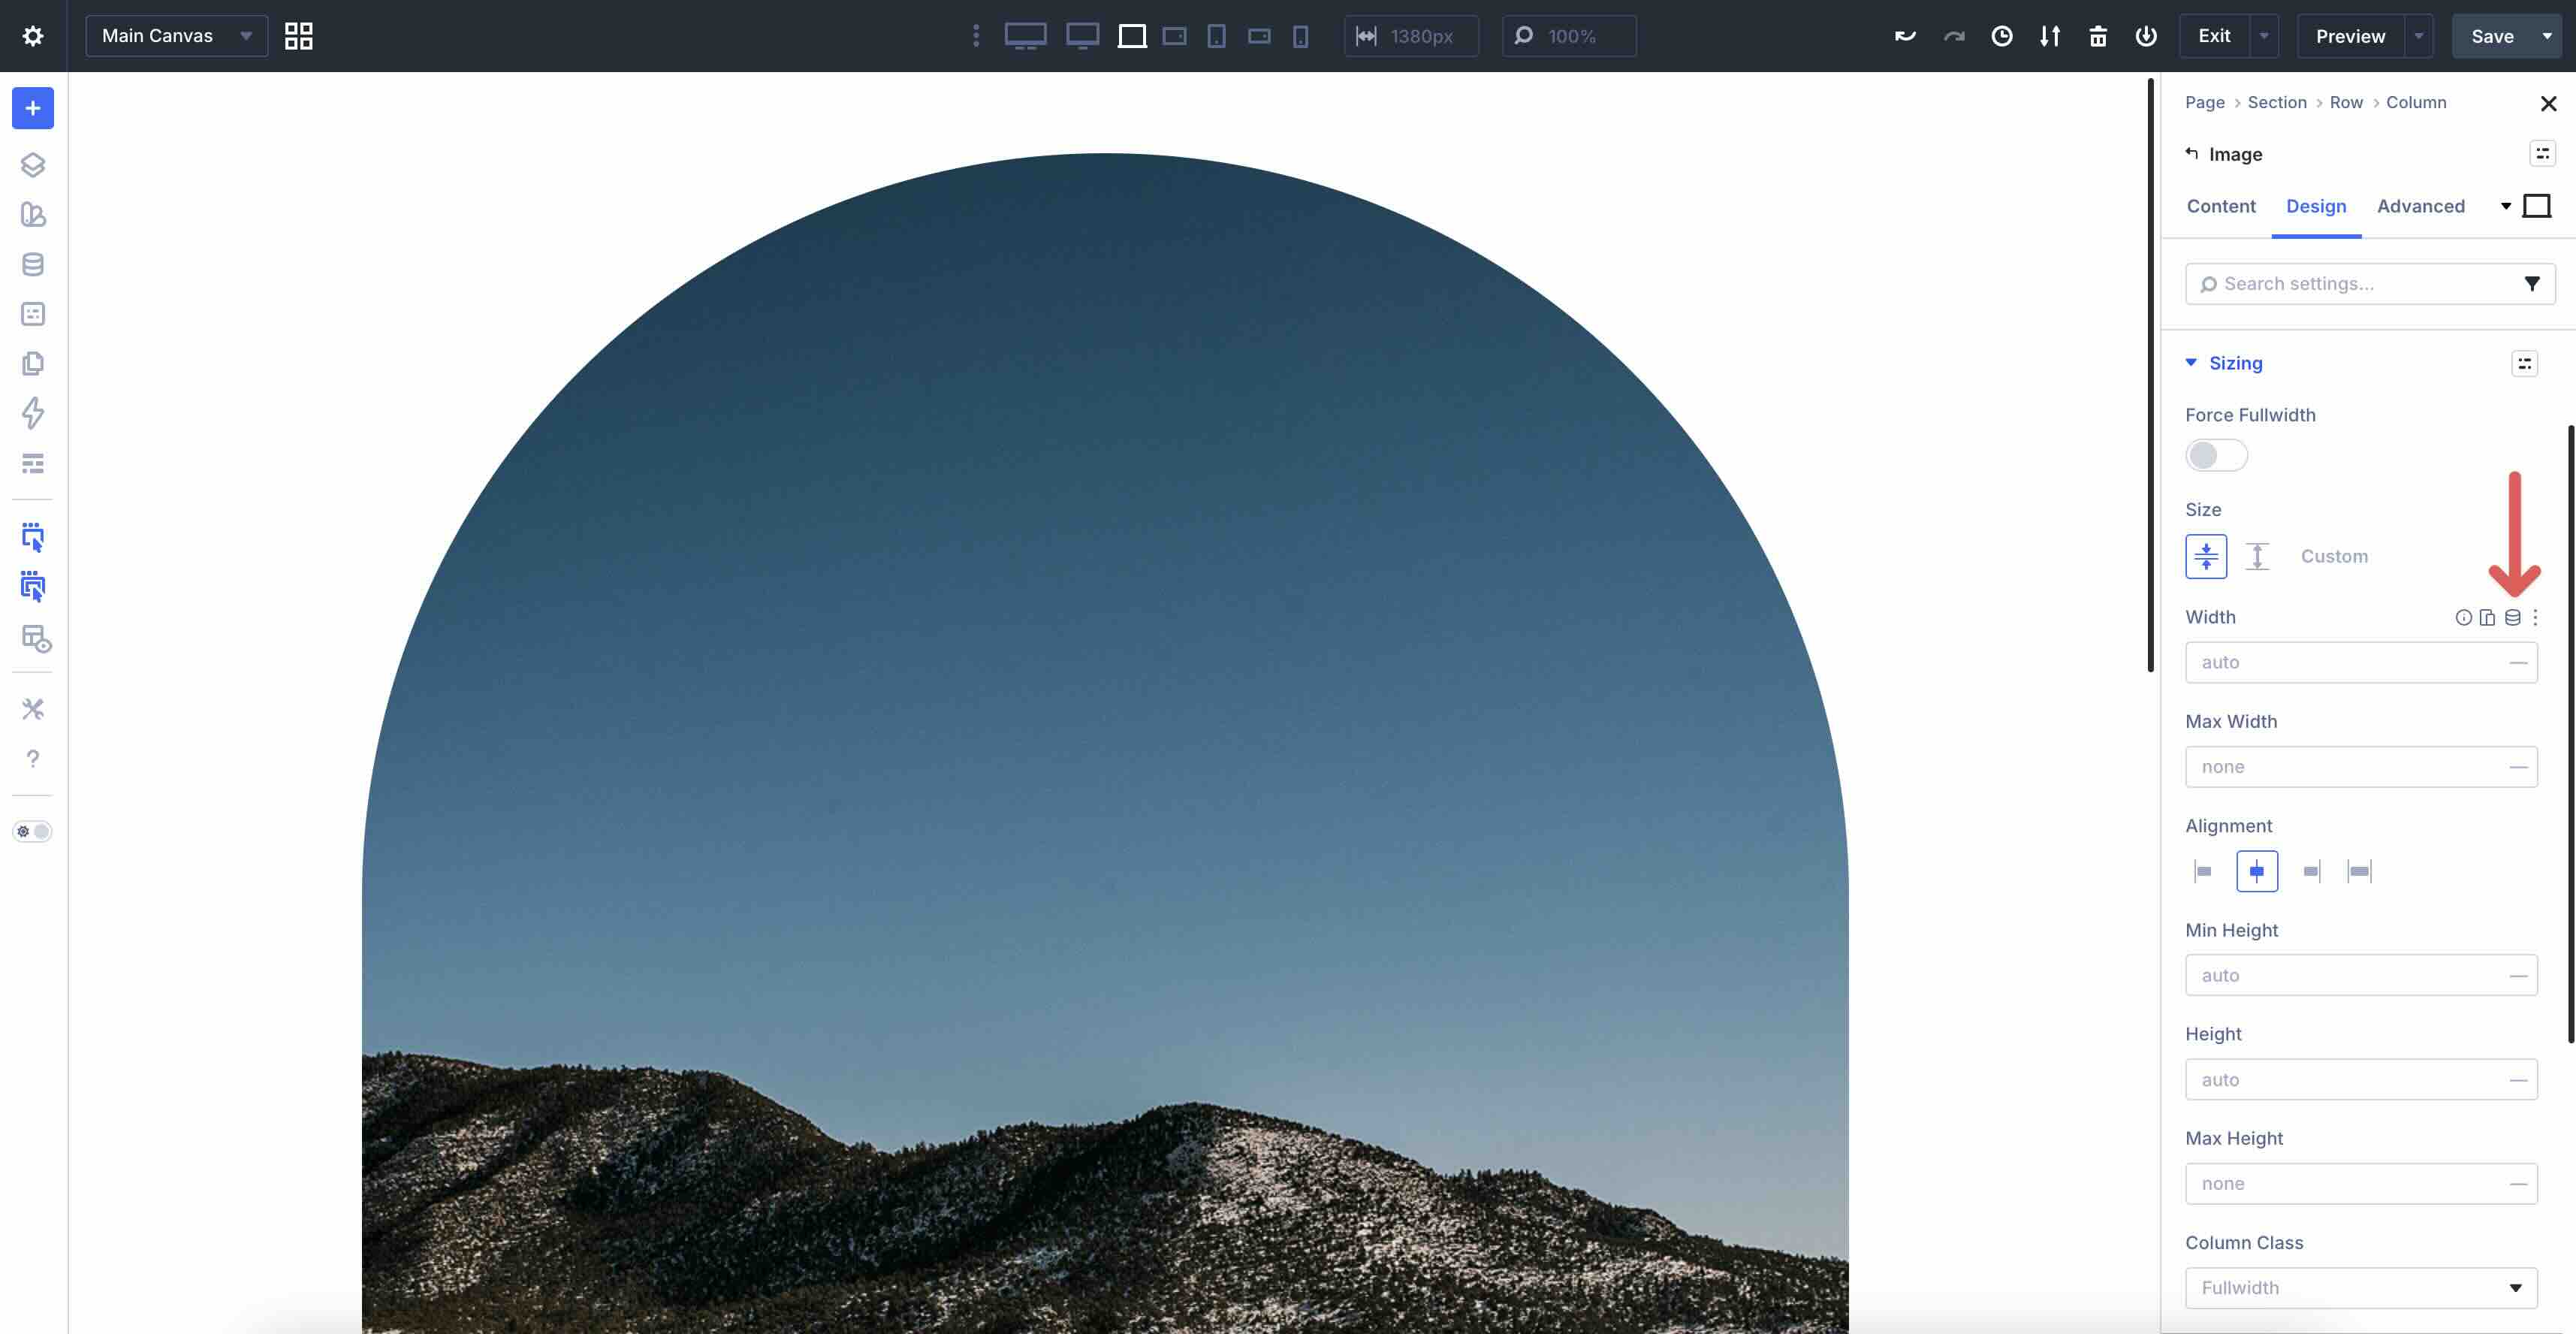Select center alignment option
2576x1334 pixels.
click(2257, 870)
